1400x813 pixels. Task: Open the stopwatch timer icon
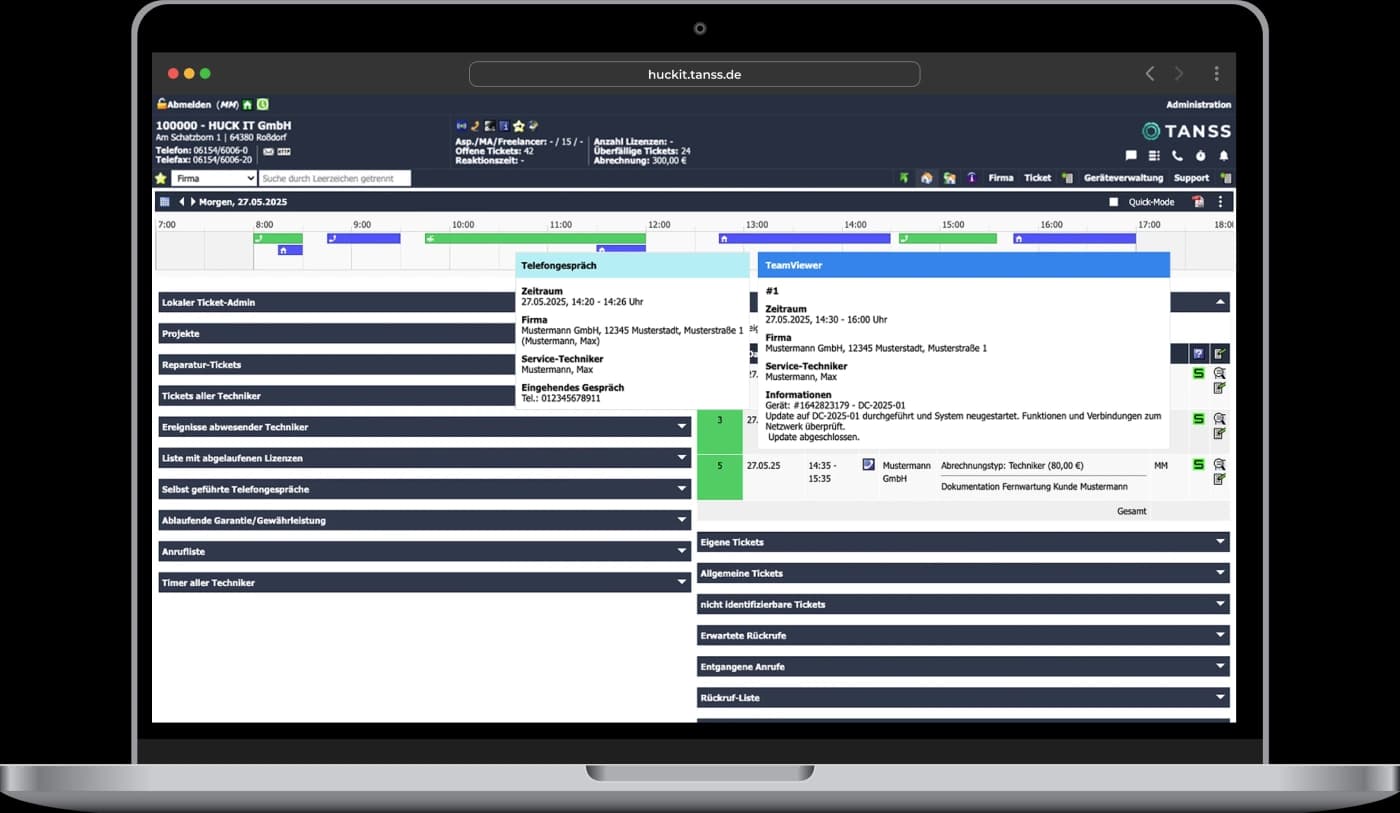point(1200,156)
